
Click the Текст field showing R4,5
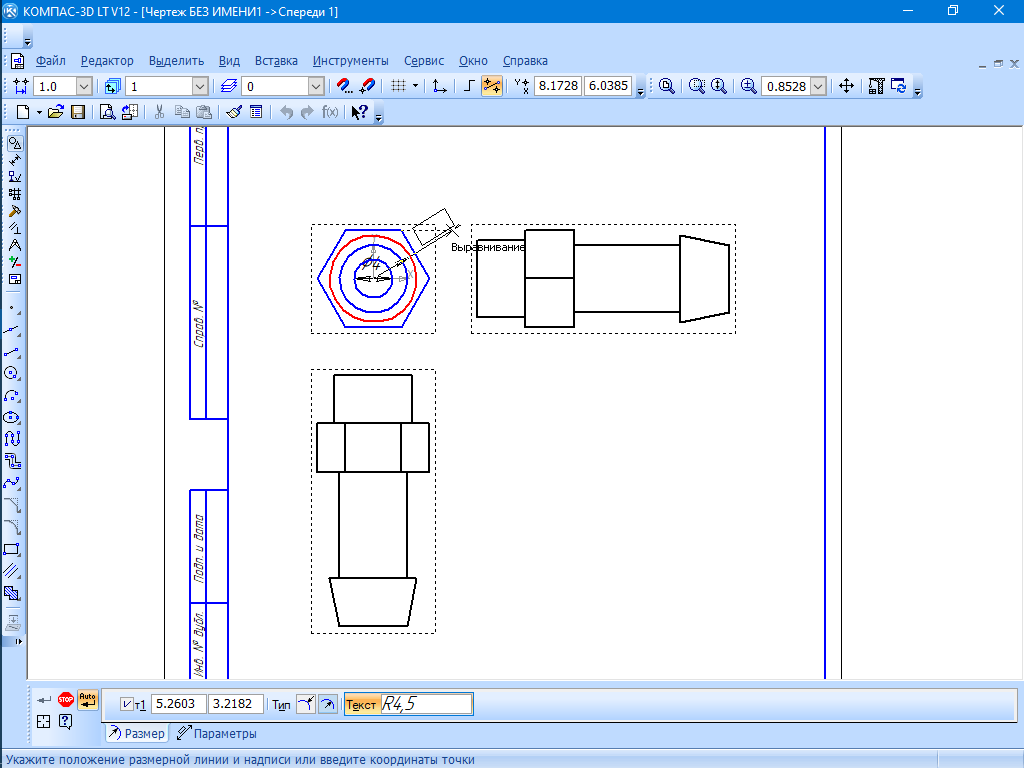click(425, 704)
